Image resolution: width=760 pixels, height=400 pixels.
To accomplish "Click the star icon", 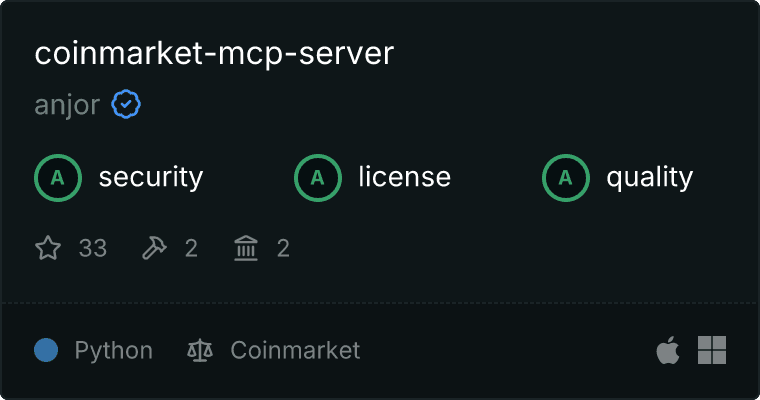I will pos(48,248).
